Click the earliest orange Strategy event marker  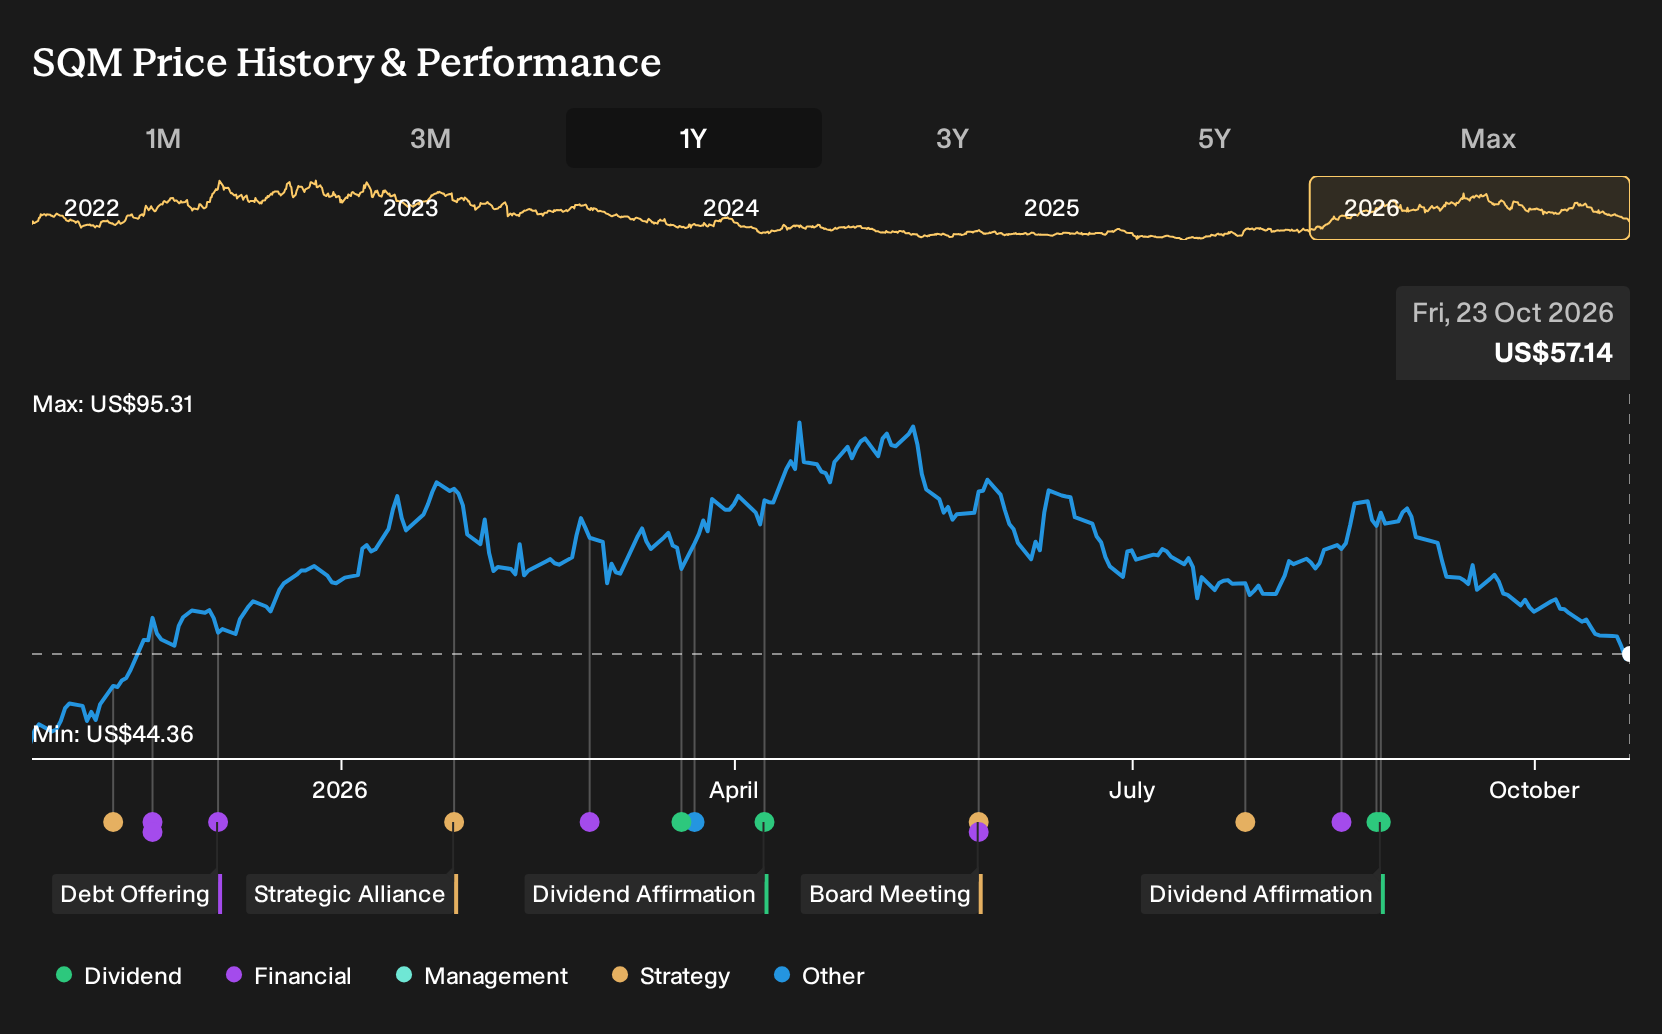pos(113,822)
